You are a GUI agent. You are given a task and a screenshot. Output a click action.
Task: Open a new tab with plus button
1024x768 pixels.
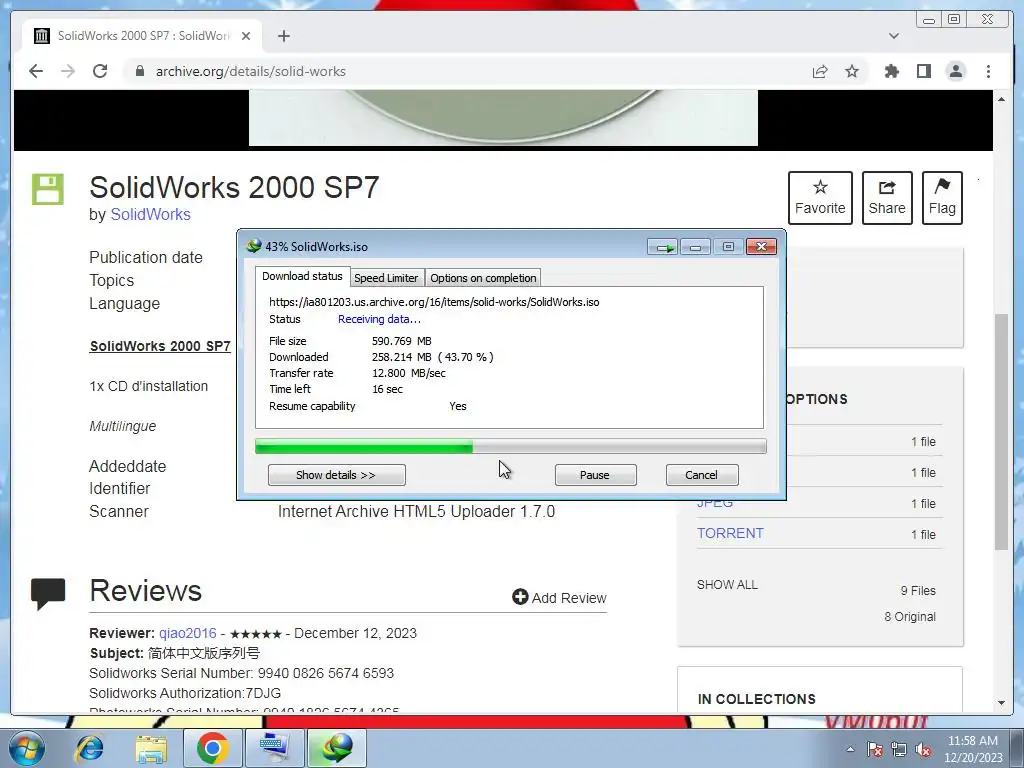[x=283, y=36]
